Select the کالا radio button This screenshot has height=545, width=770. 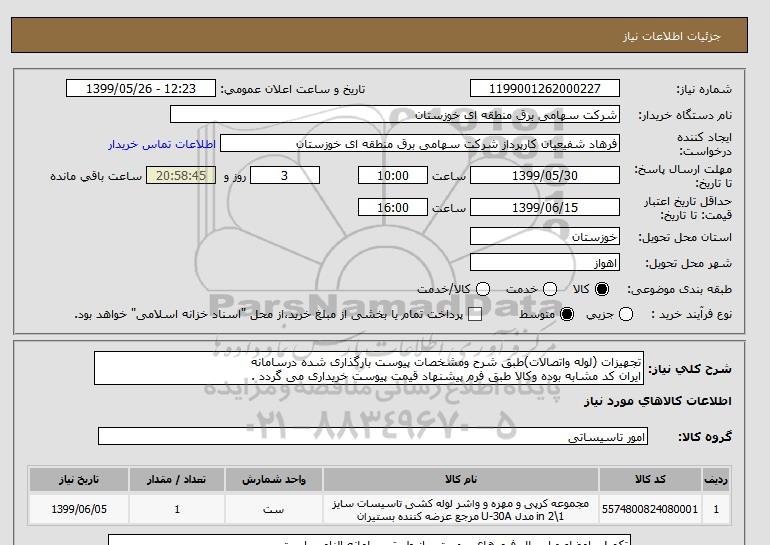coord(602,289)
